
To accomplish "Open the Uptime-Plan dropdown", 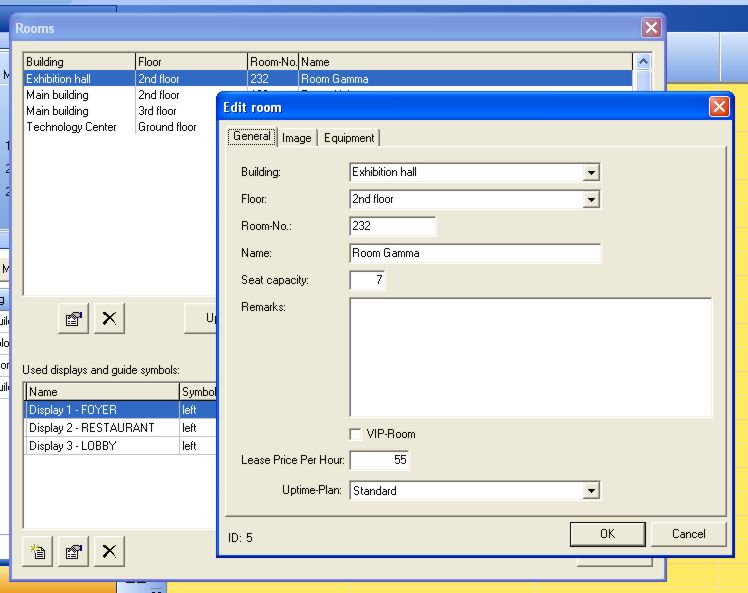I will 591,491.
